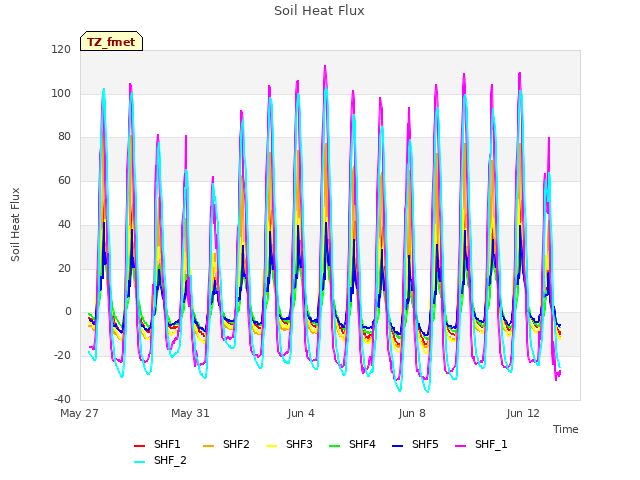Click the green SHF4 legend swatch
640x480 pixels.
[334, 446]
